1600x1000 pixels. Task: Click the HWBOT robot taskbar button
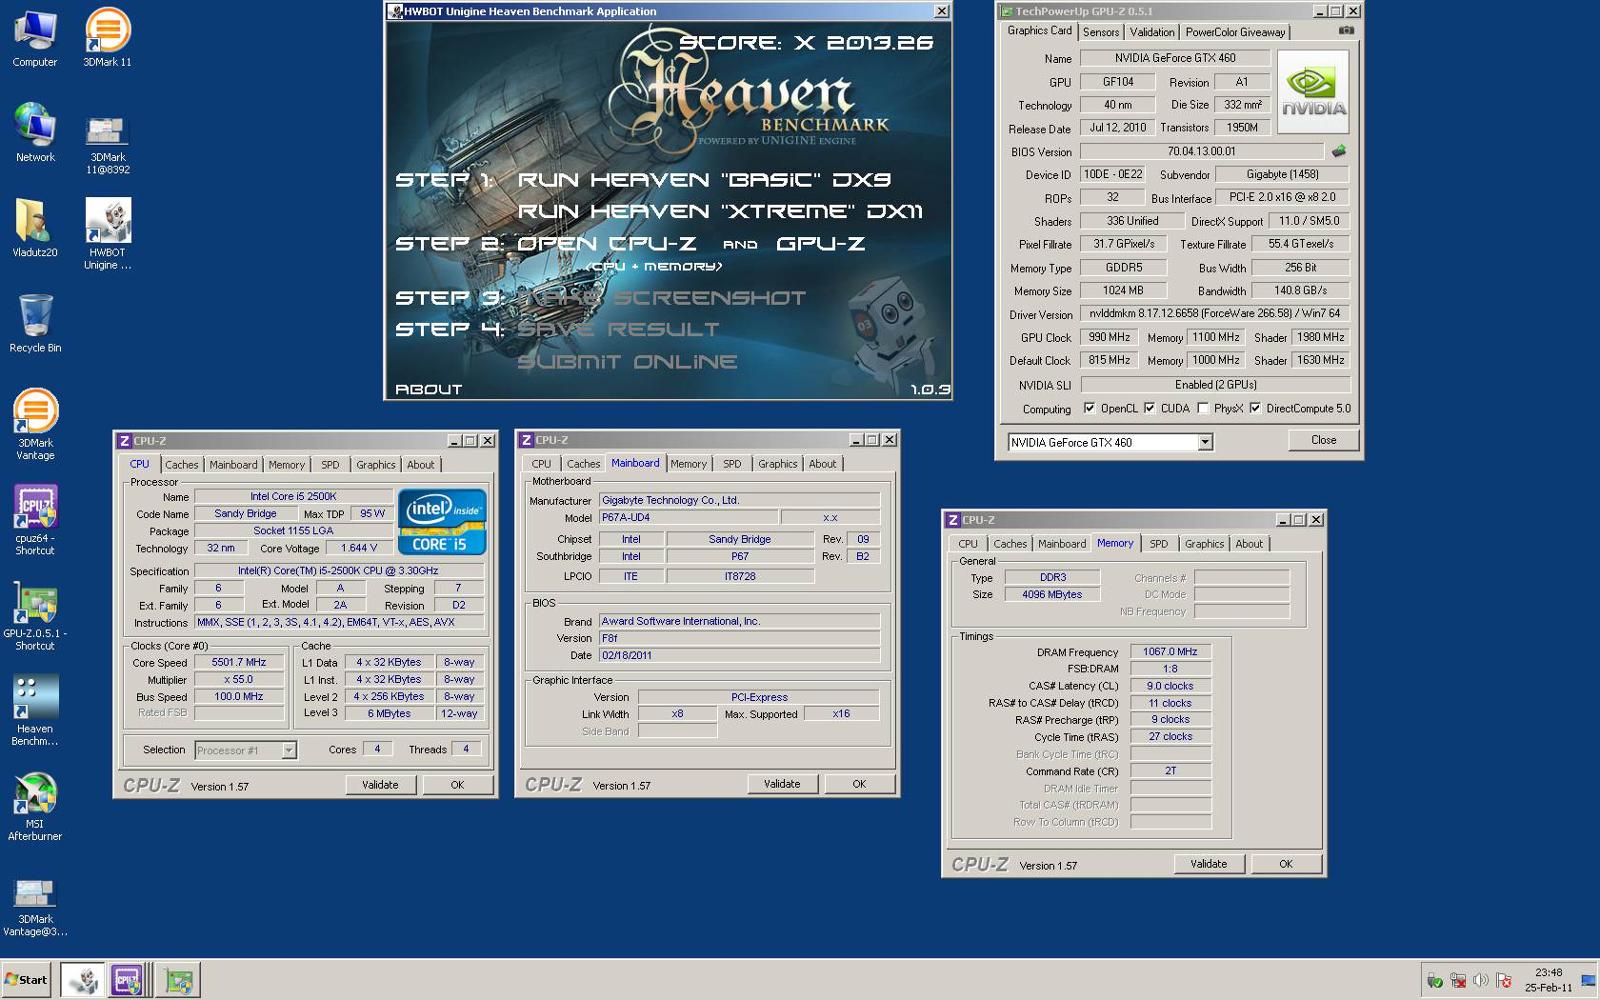coord(83,980)
